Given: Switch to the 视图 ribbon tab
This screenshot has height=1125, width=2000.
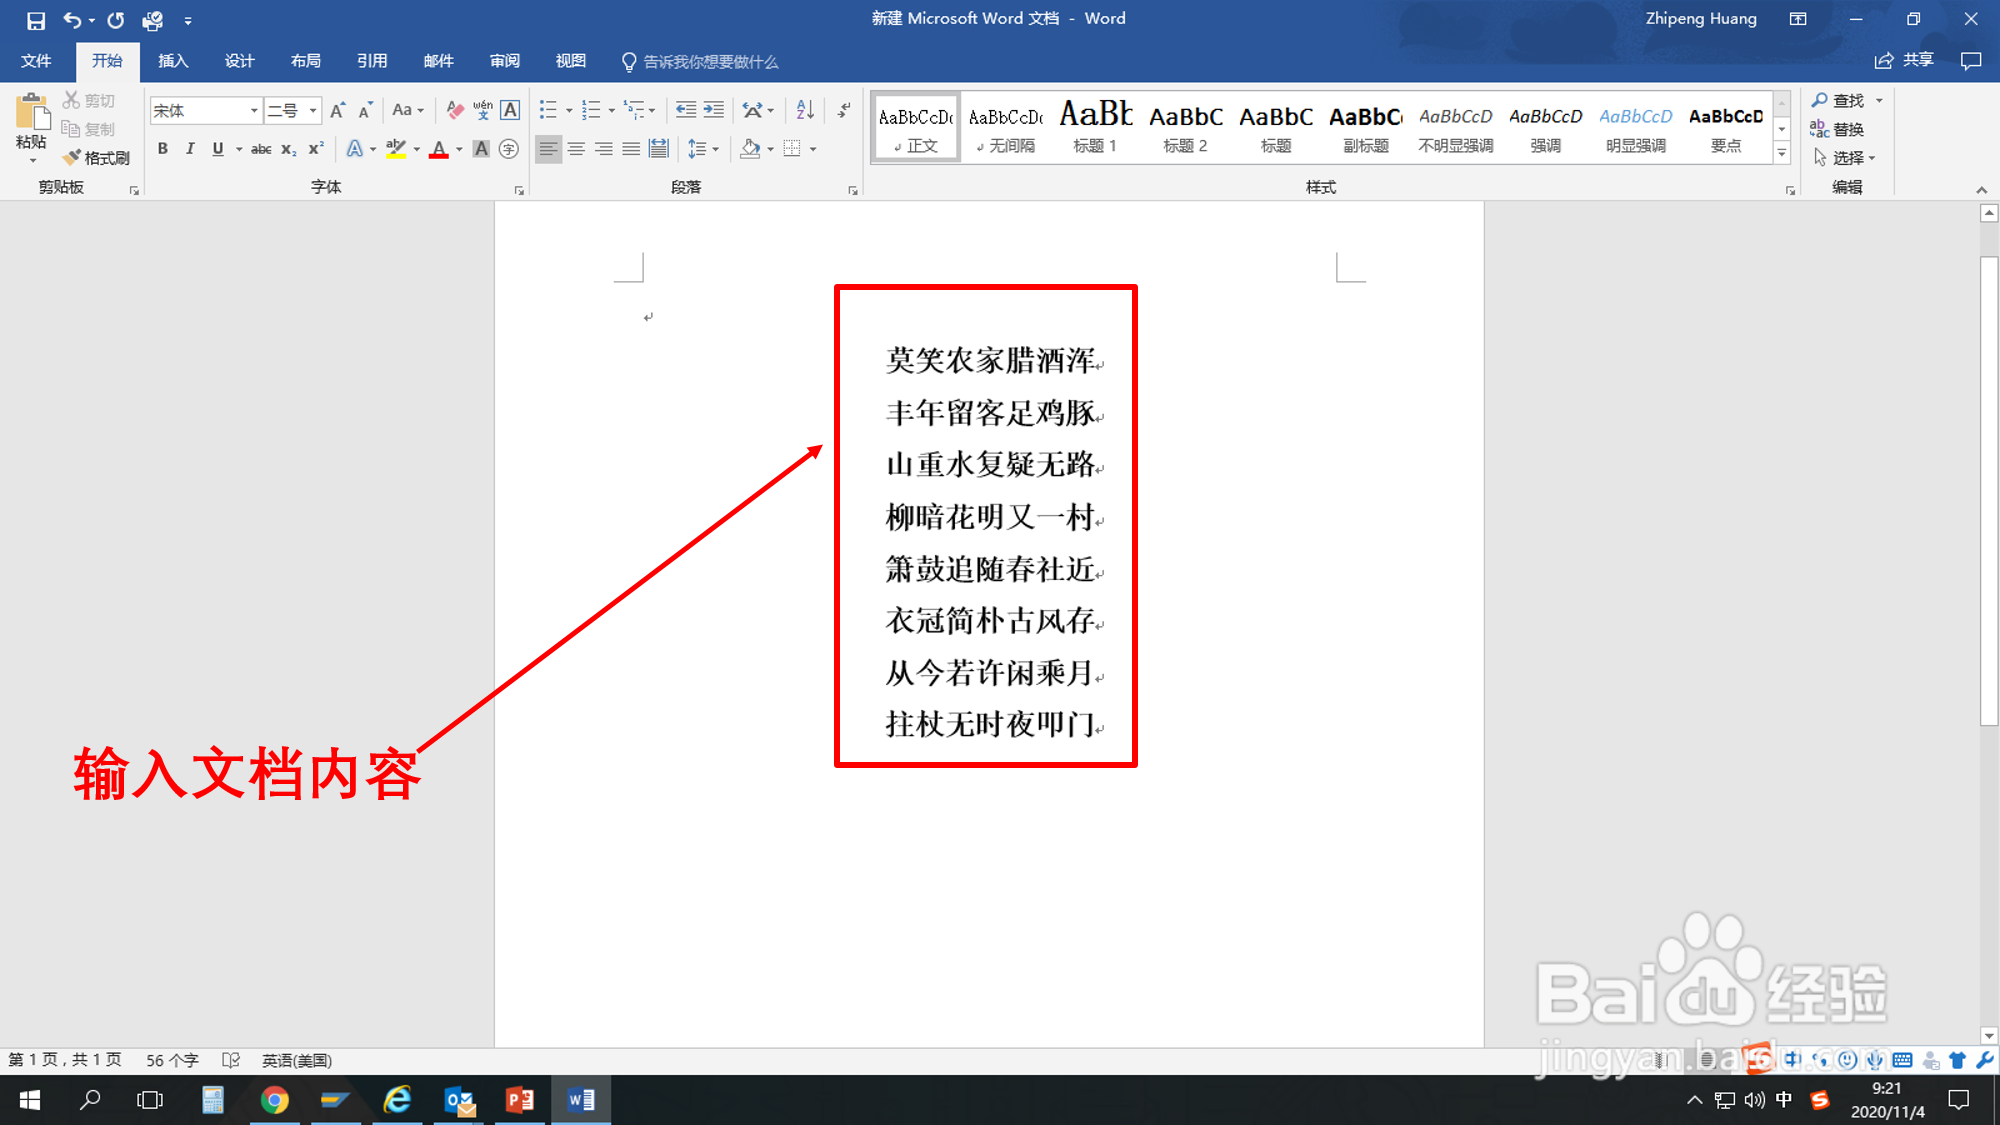Looking at the screenshot, I should point(569,60).
